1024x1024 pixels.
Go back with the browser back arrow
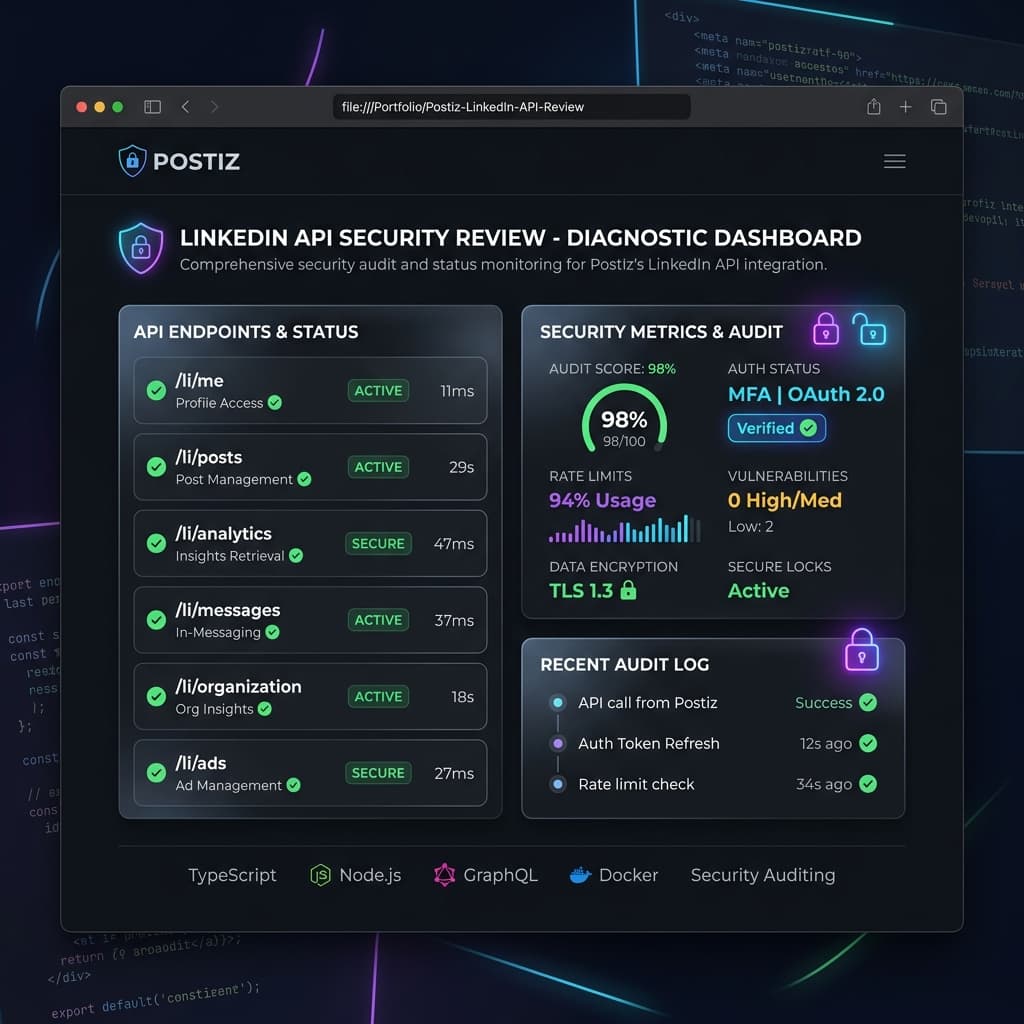point(185,106)
